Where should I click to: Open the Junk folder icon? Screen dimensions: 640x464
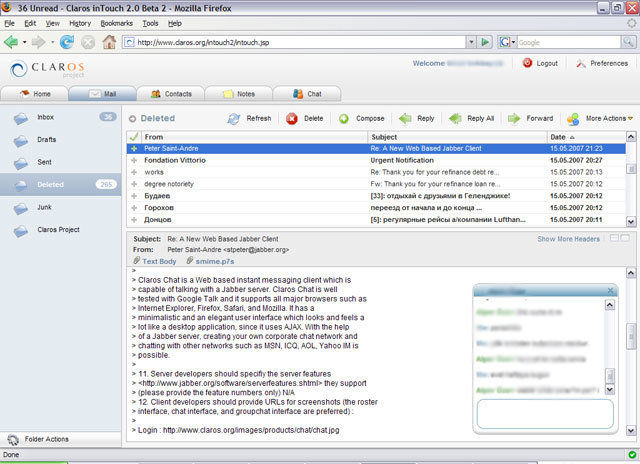pyautogui.click(x=20, y=209)
